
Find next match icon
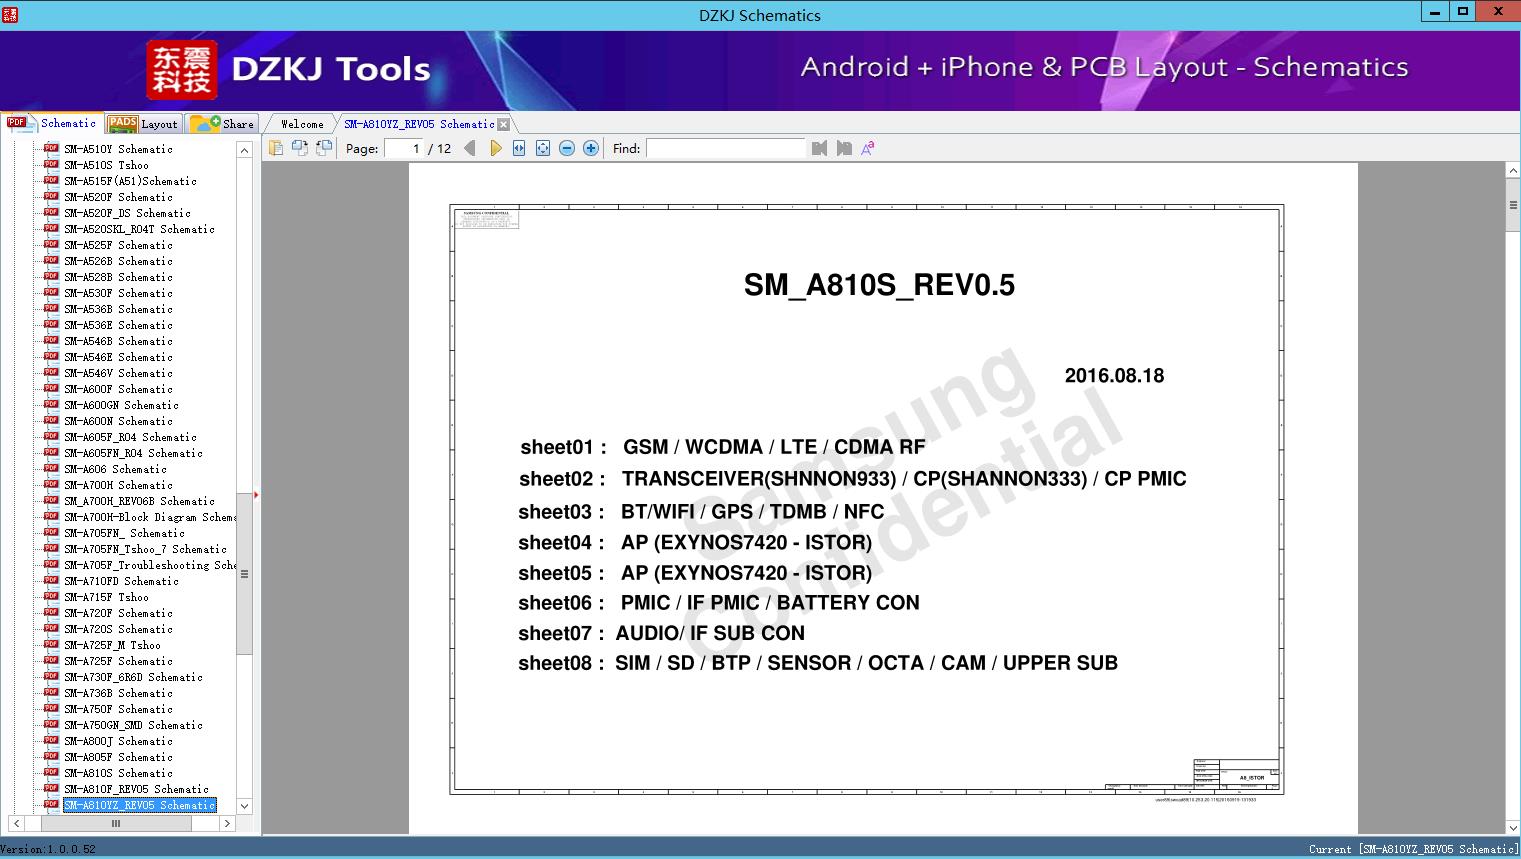(844, 148)
